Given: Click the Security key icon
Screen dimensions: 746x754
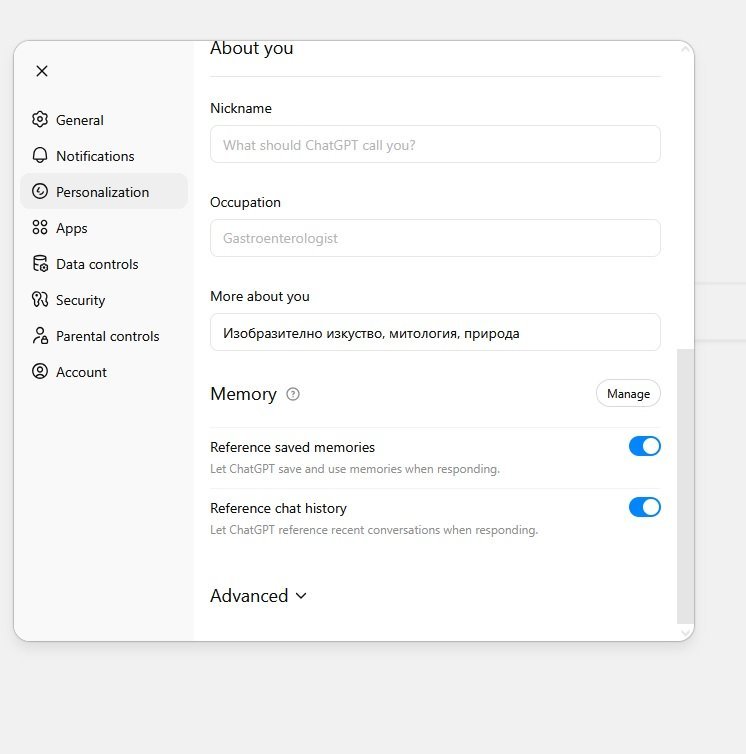Looking at the screenshot, I should [40, 300].
